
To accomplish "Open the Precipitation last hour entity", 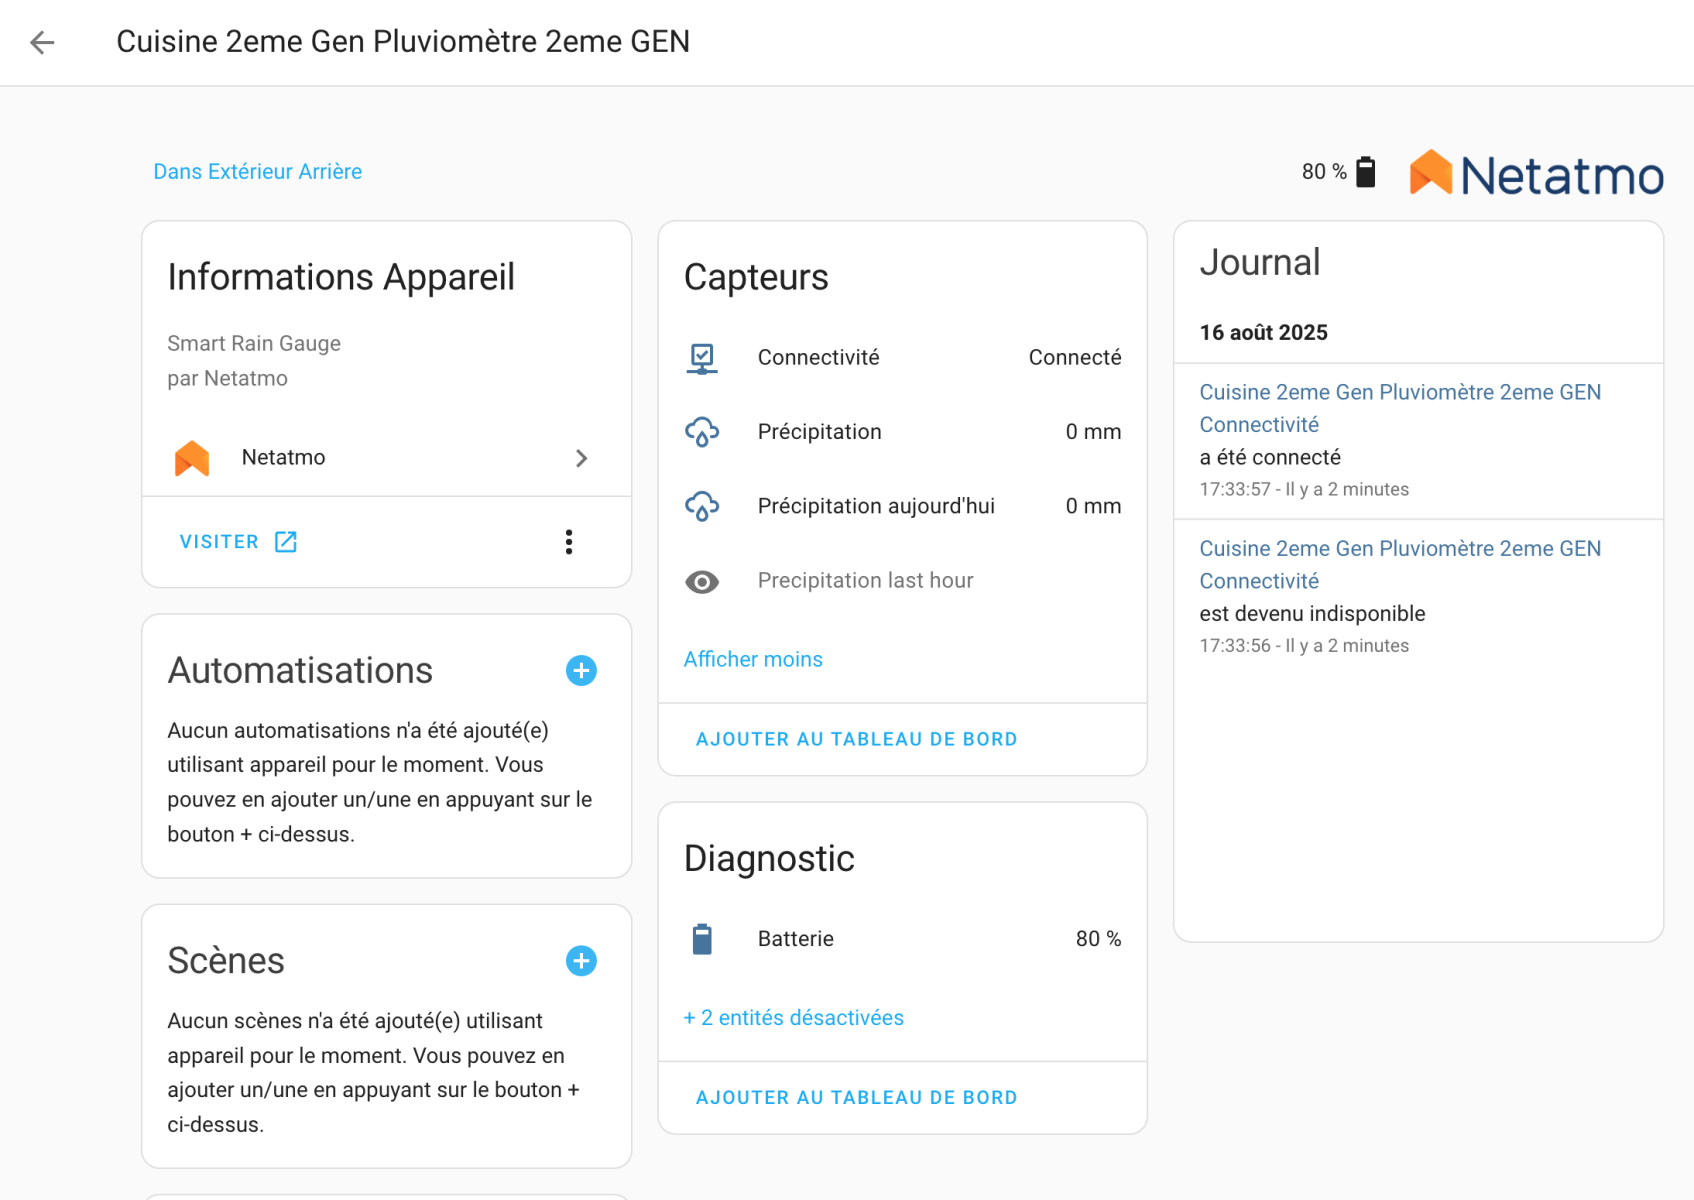I will (x=902, y=581).
